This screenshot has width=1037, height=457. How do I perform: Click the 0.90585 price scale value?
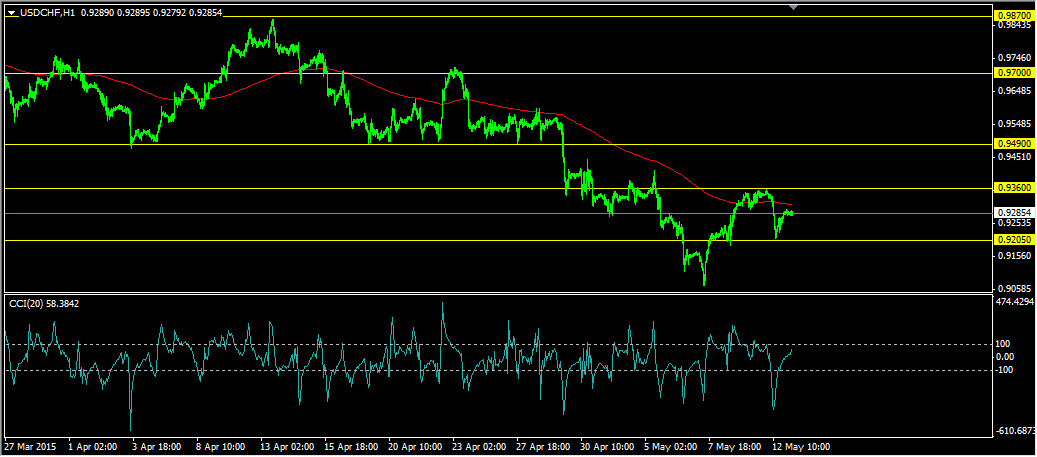[1016, 288]
